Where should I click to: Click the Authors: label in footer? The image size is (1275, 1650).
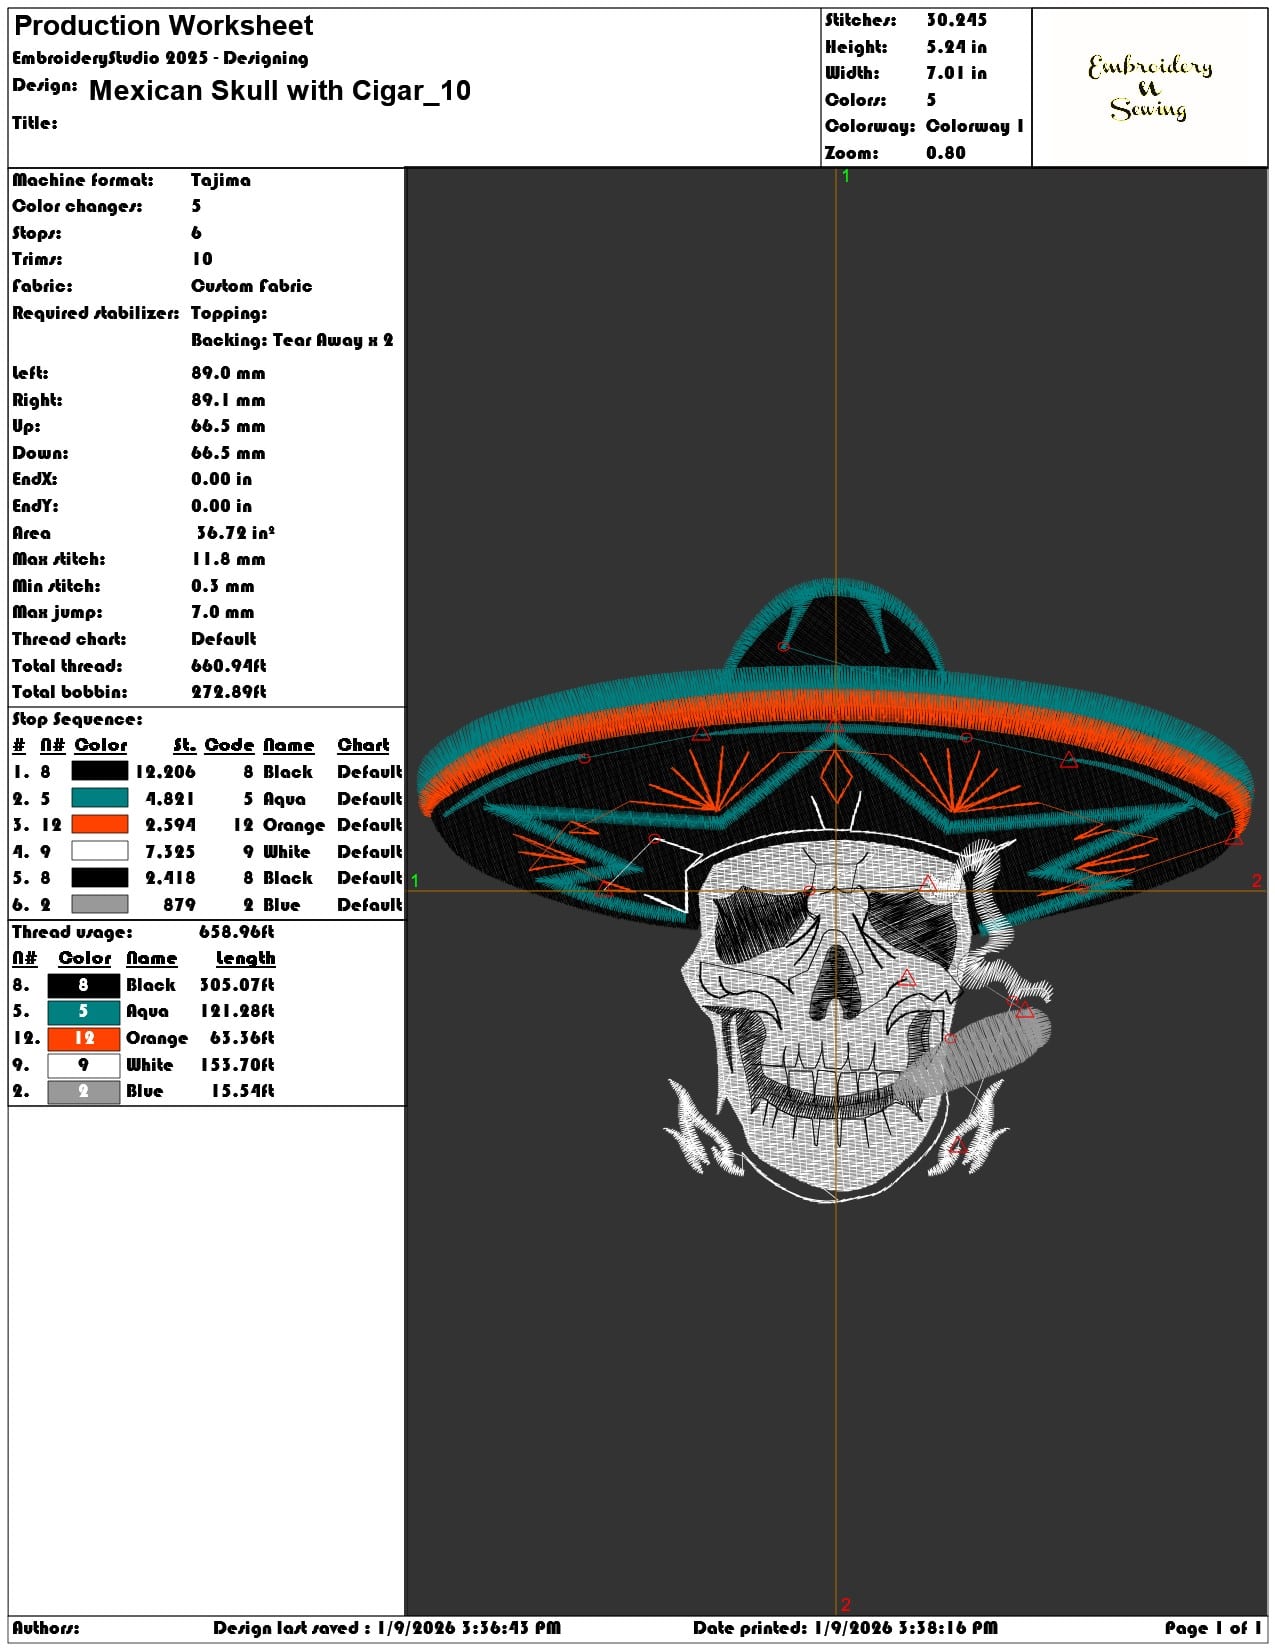46,1628
